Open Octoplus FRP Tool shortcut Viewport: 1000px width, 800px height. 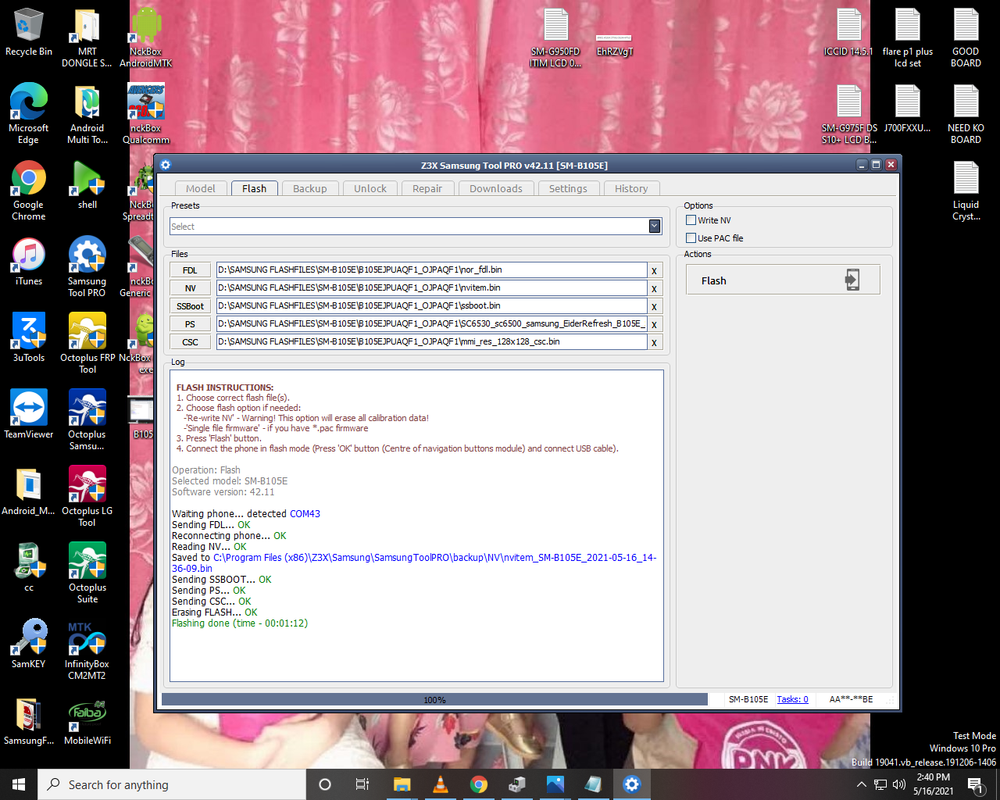click(x=87, y=343)
